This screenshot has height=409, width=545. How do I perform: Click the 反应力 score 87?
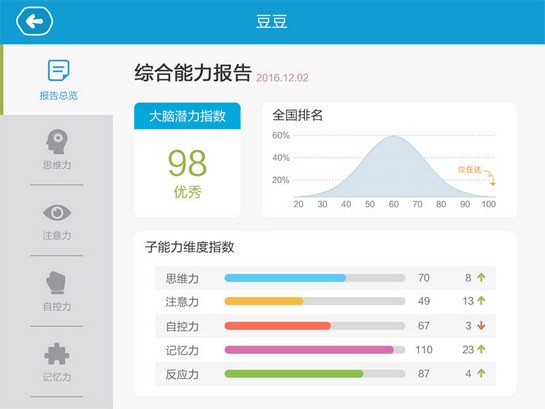[x=424, y=374]
